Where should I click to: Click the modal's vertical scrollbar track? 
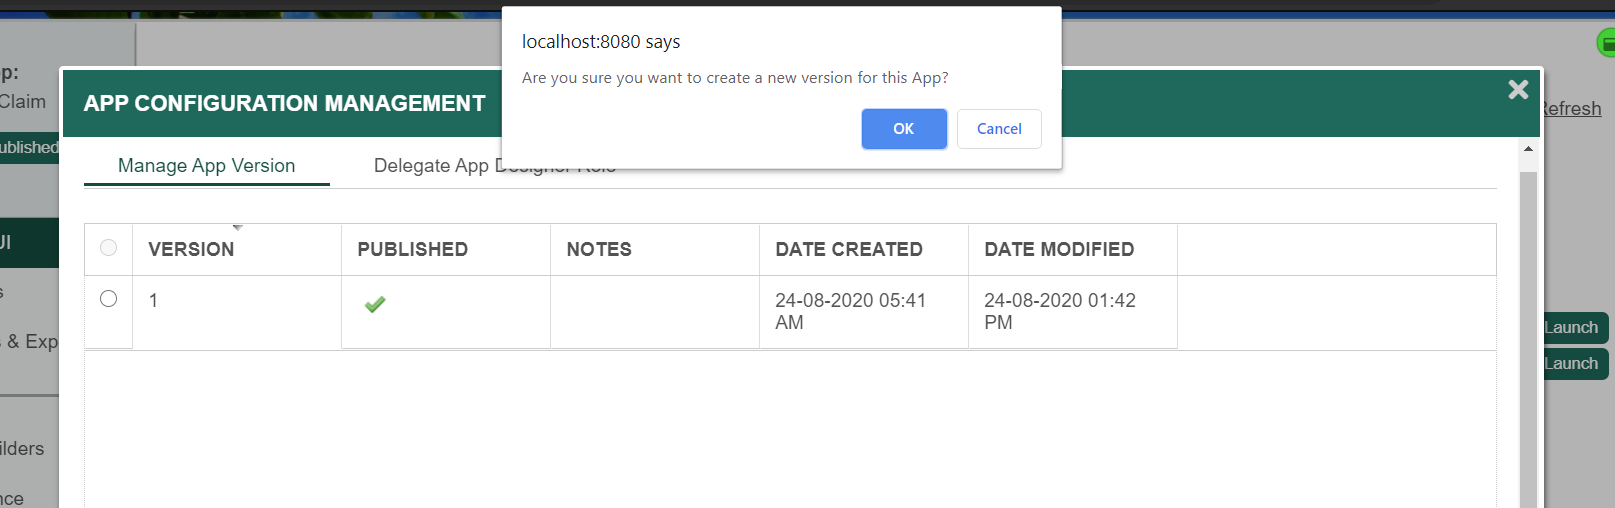1527,340
